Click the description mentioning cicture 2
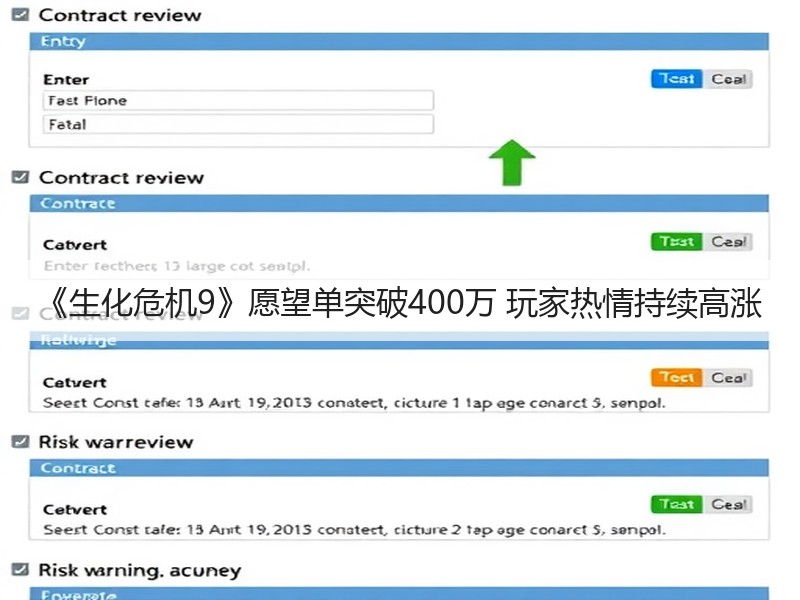The image size is (800, 600). [354, 530]
